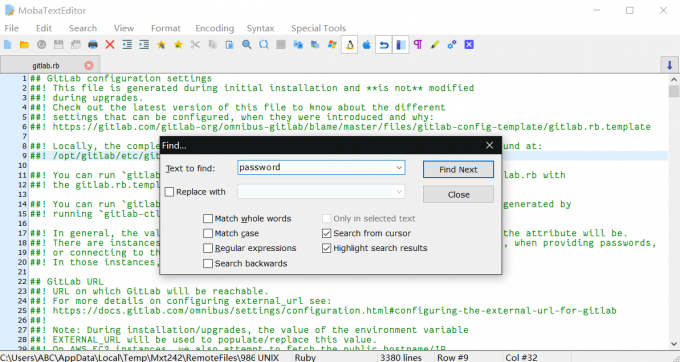The height and width of the screenshot is (362, 680).
Task: Click the second star bookmark icon
Action: [x=178, y=44]
